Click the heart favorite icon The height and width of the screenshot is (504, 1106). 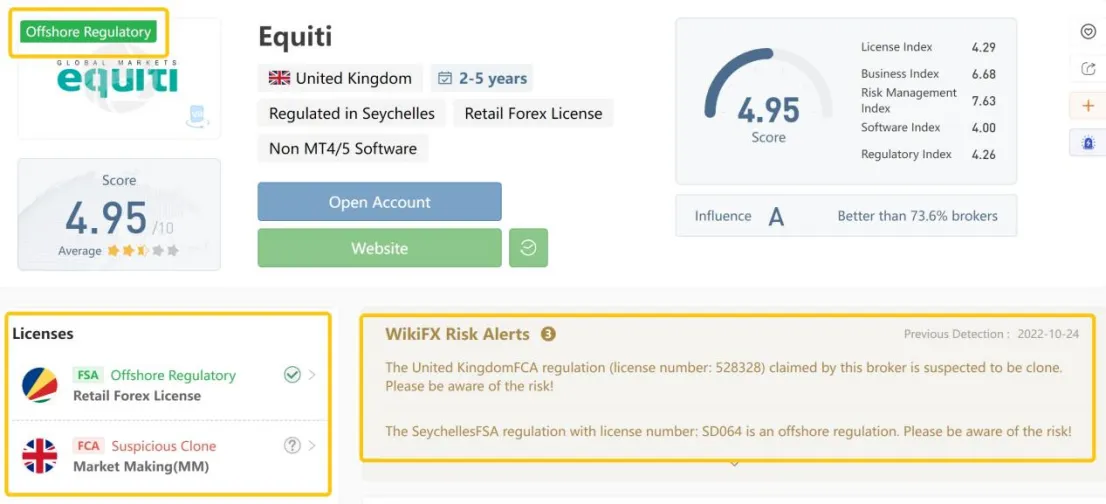click(1088, 32)
